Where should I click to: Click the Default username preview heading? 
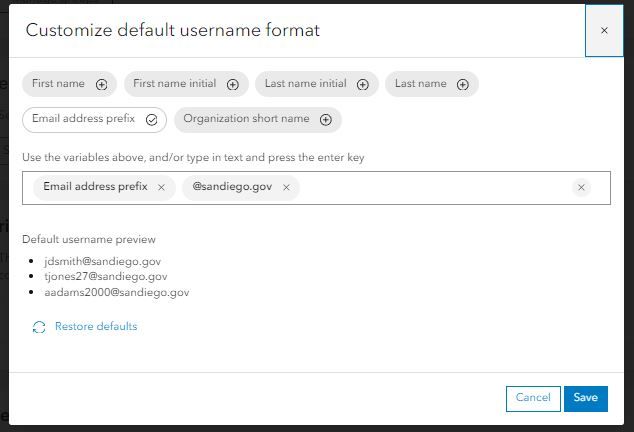89,239
